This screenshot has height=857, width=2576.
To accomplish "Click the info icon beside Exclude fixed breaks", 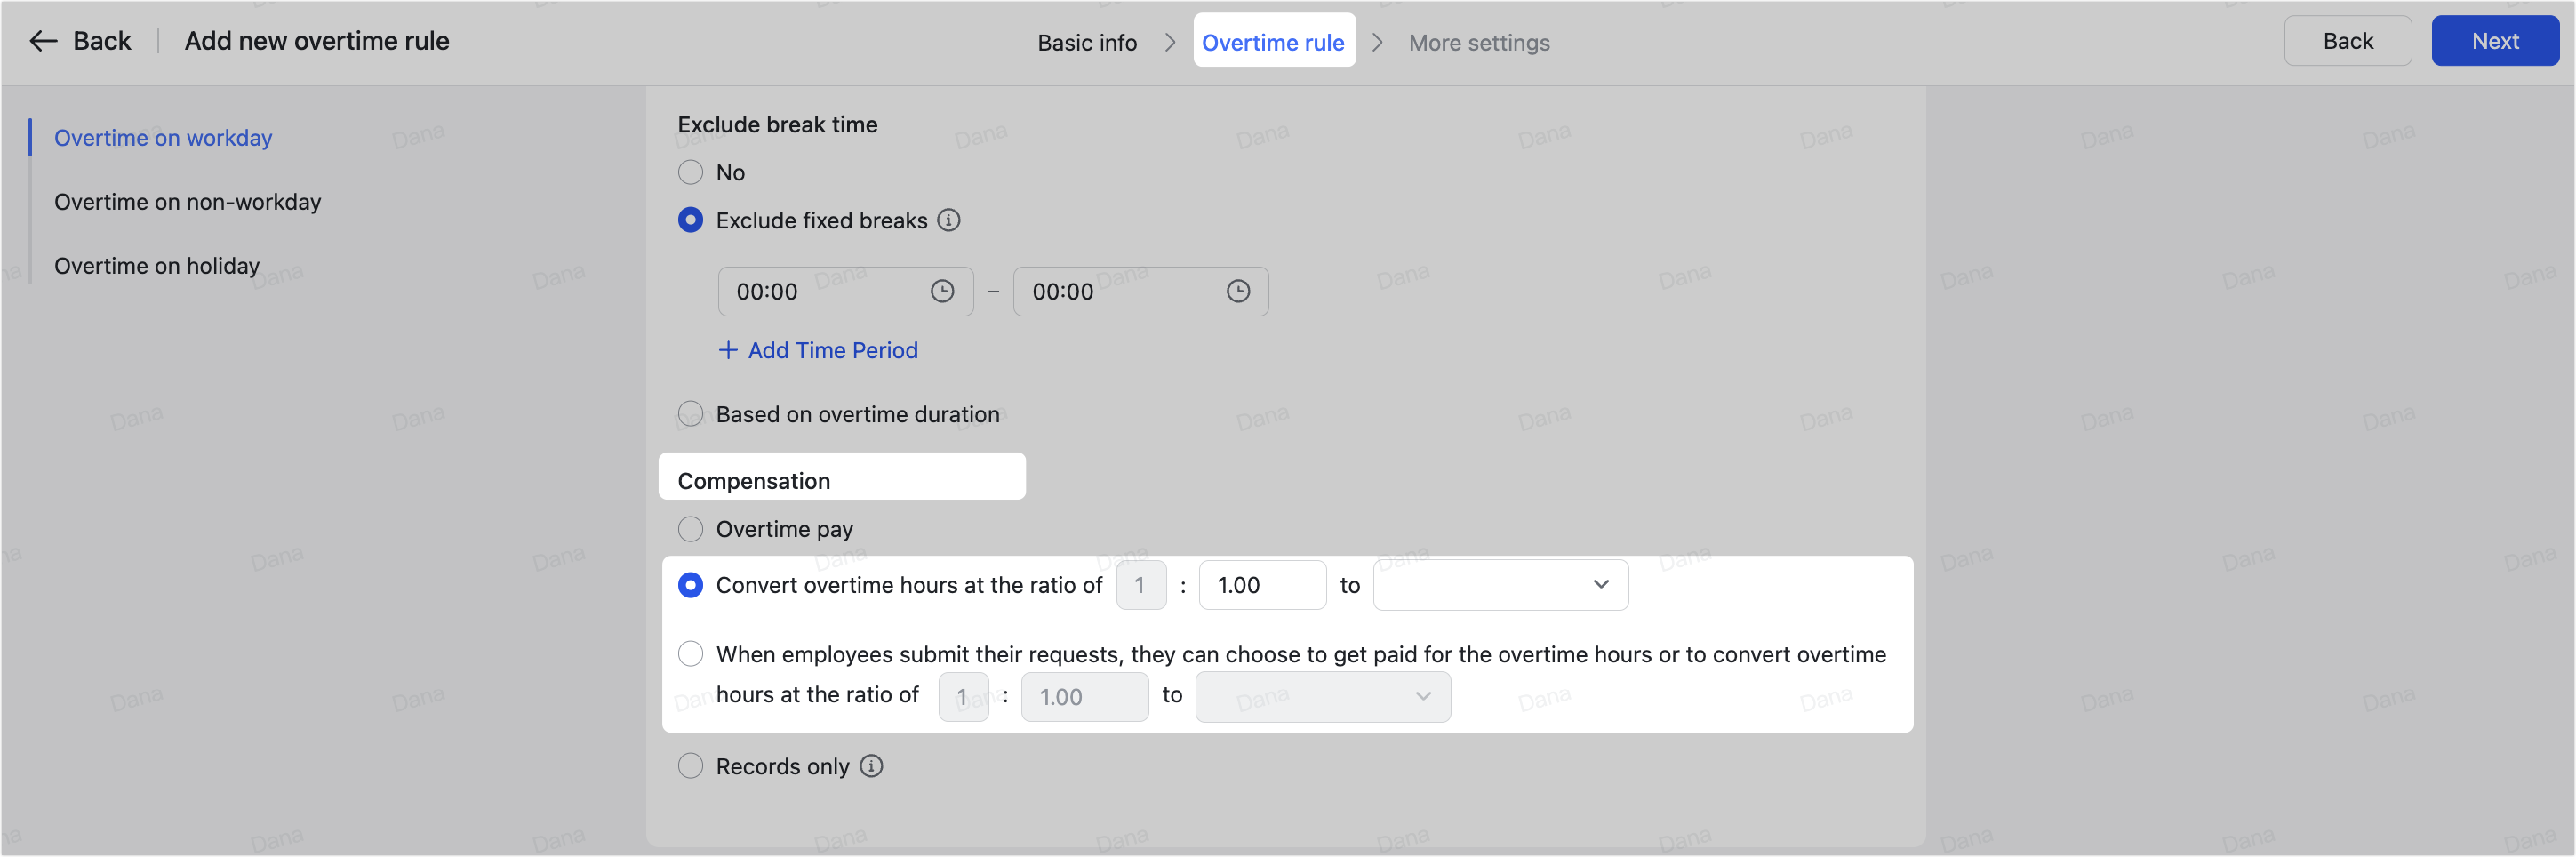I will point(949,220).
